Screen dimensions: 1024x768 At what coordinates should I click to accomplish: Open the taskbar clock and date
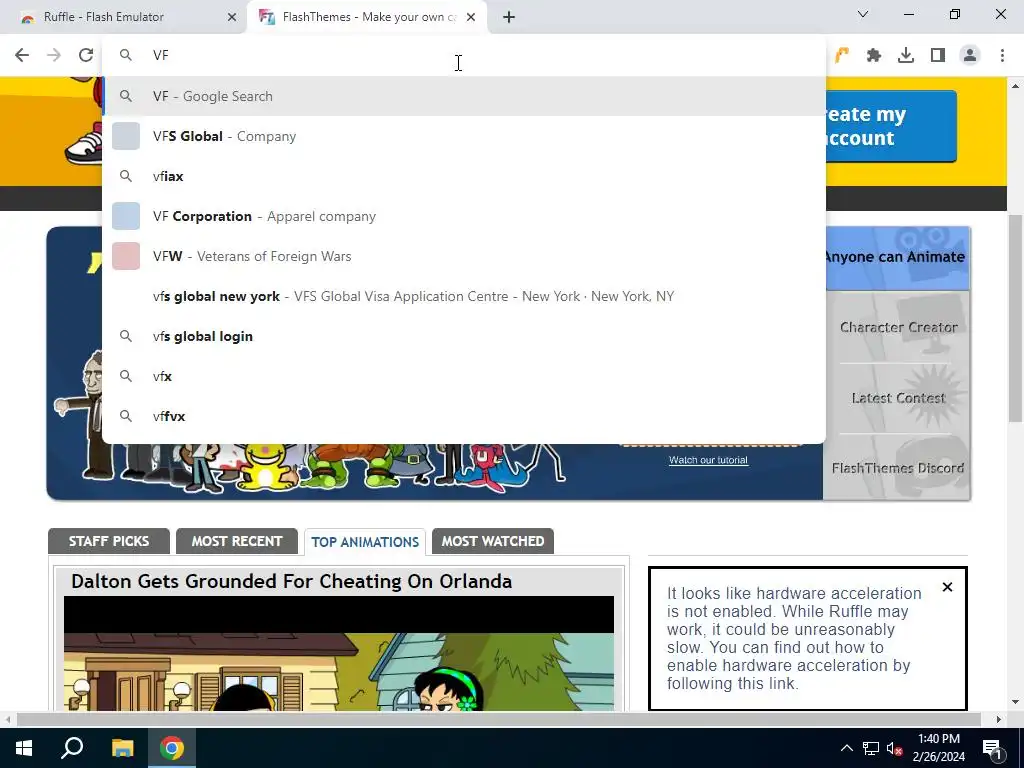pyautogui.click(x=939, y=748)
